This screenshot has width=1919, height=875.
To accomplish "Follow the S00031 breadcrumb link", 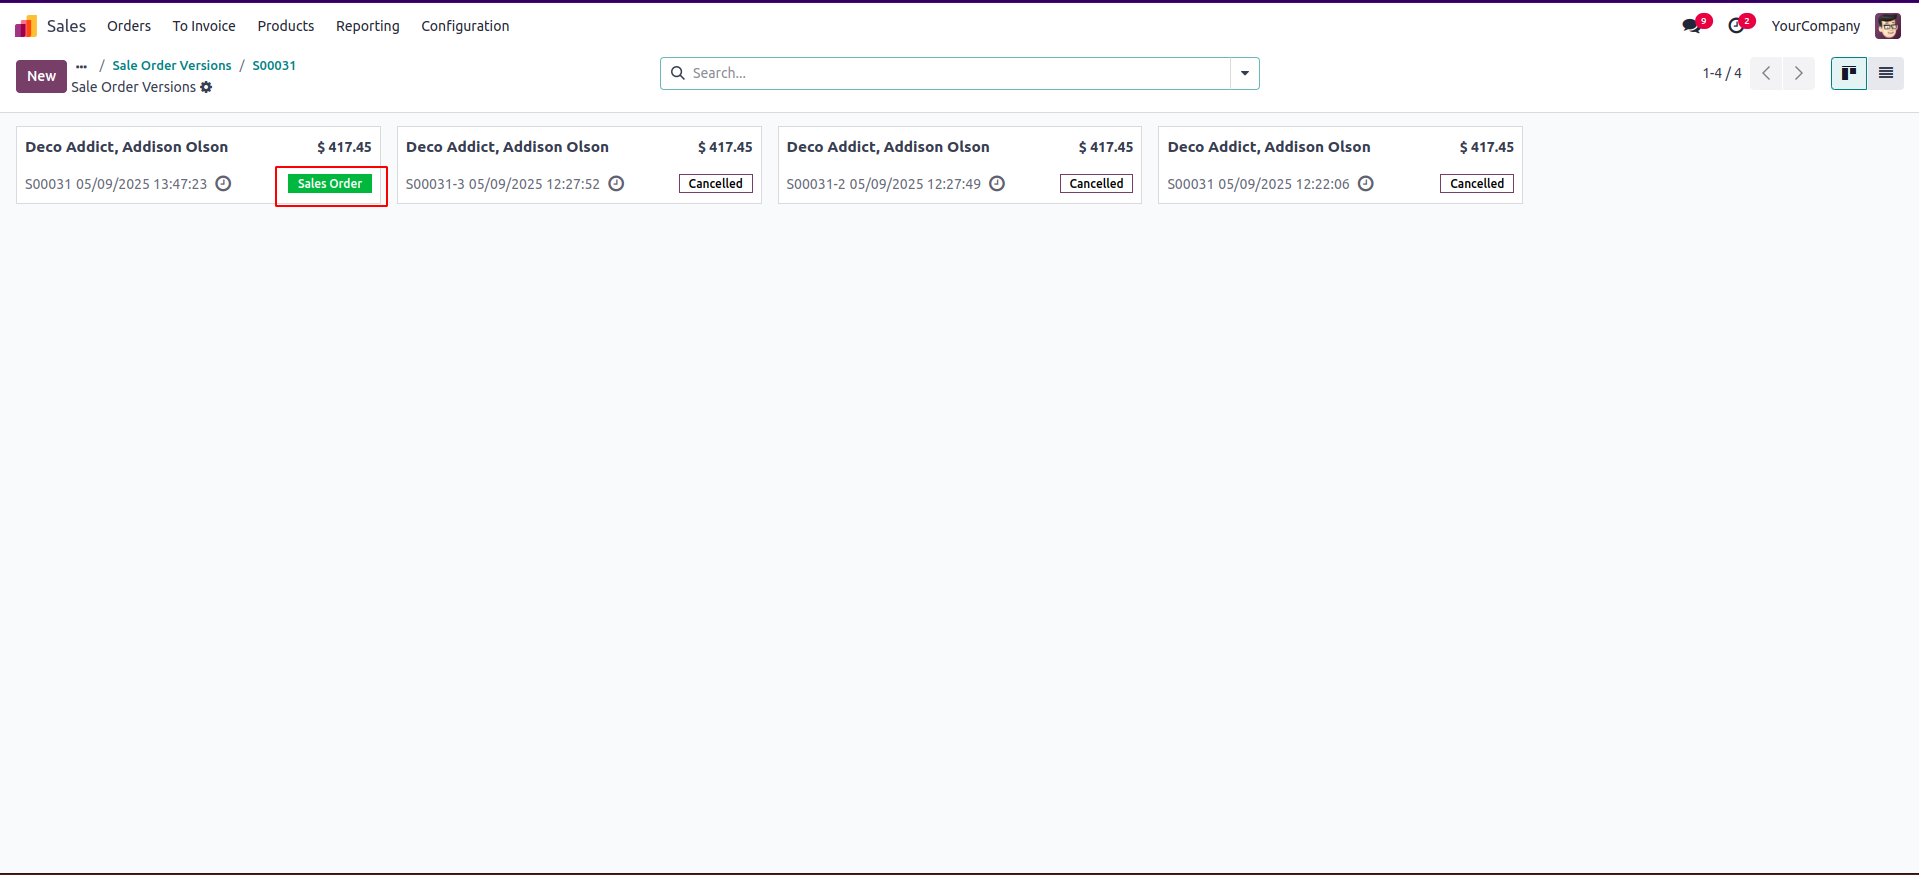I will tap(274, 66).
